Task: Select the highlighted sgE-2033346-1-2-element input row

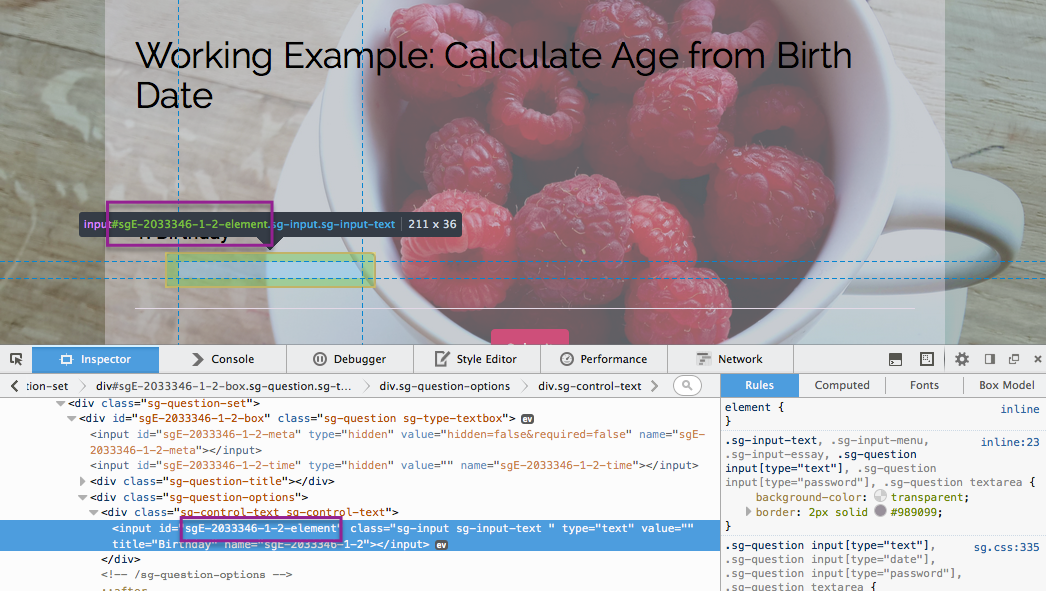Action: [x=360, y=536]
